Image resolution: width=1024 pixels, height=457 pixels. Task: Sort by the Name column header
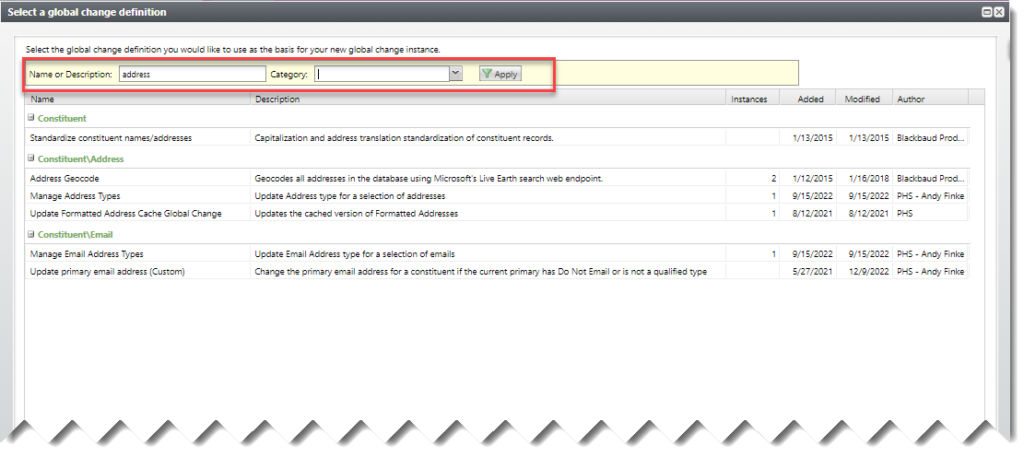138,99
